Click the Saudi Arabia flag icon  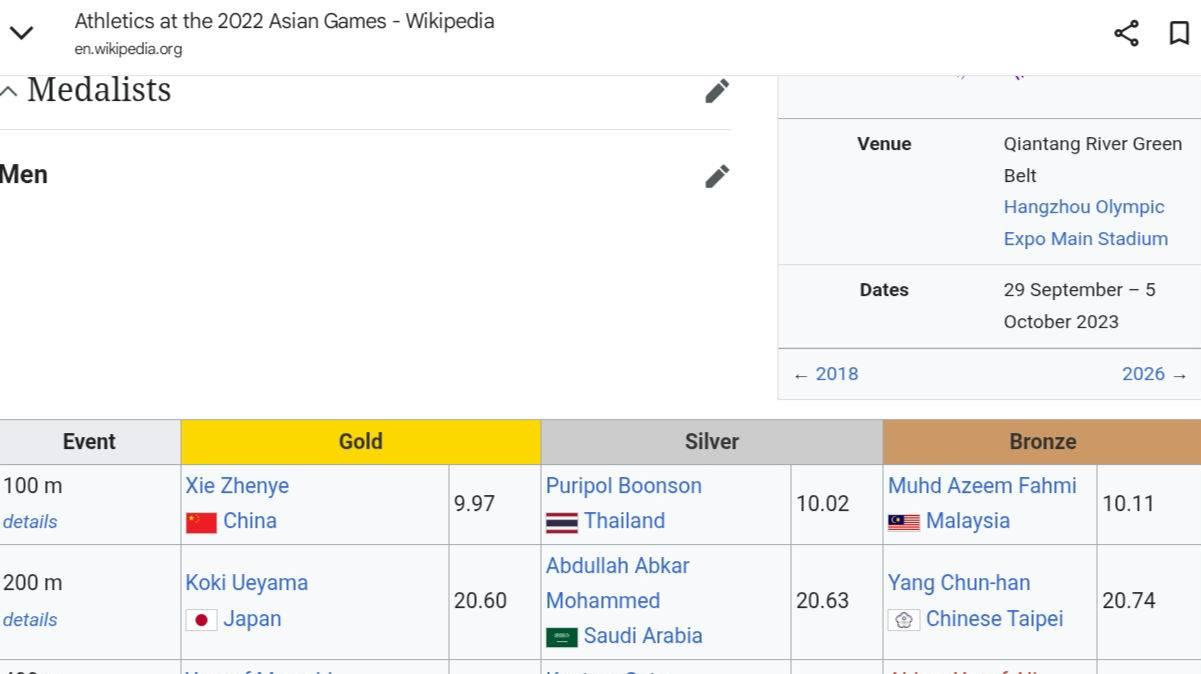click(562, 637)
